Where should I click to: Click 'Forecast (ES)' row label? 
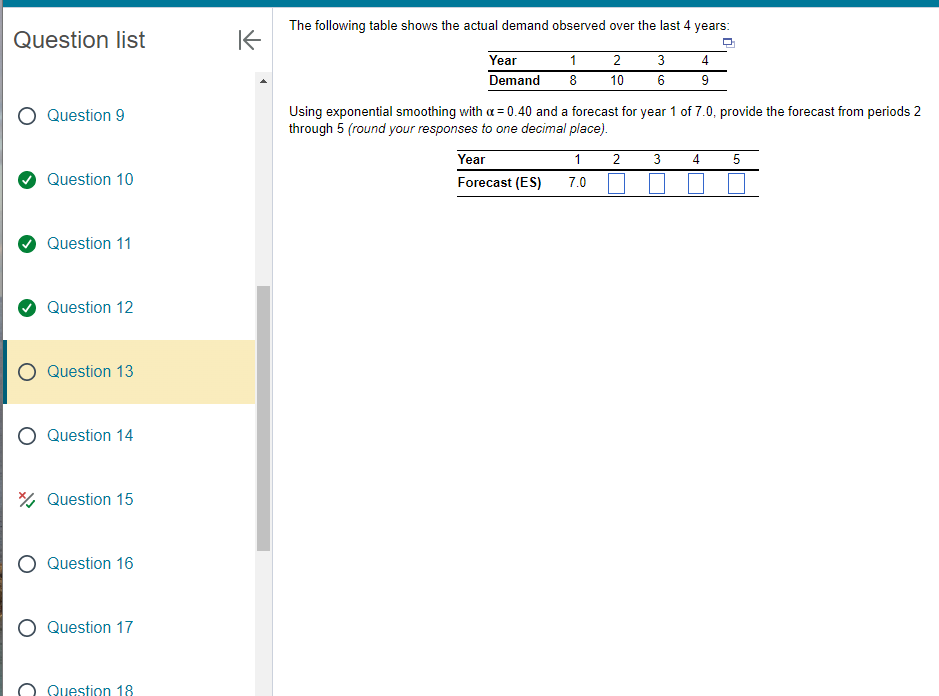(x=499, y=183)
